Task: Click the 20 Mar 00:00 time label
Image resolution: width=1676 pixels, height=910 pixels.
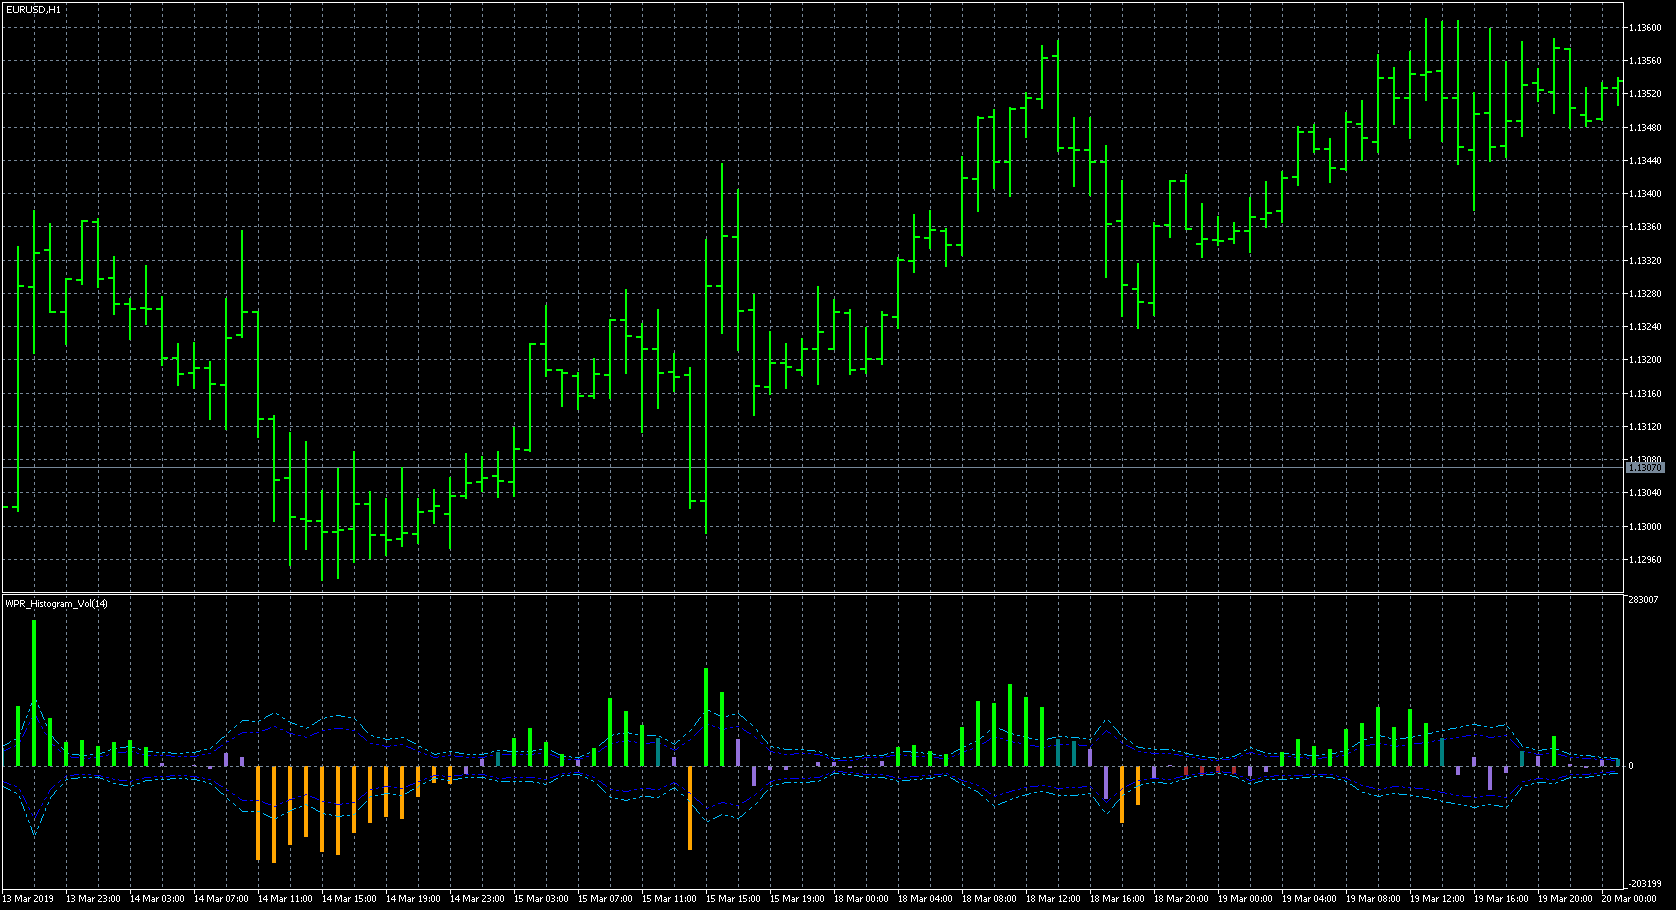Action: [1628, 899]
